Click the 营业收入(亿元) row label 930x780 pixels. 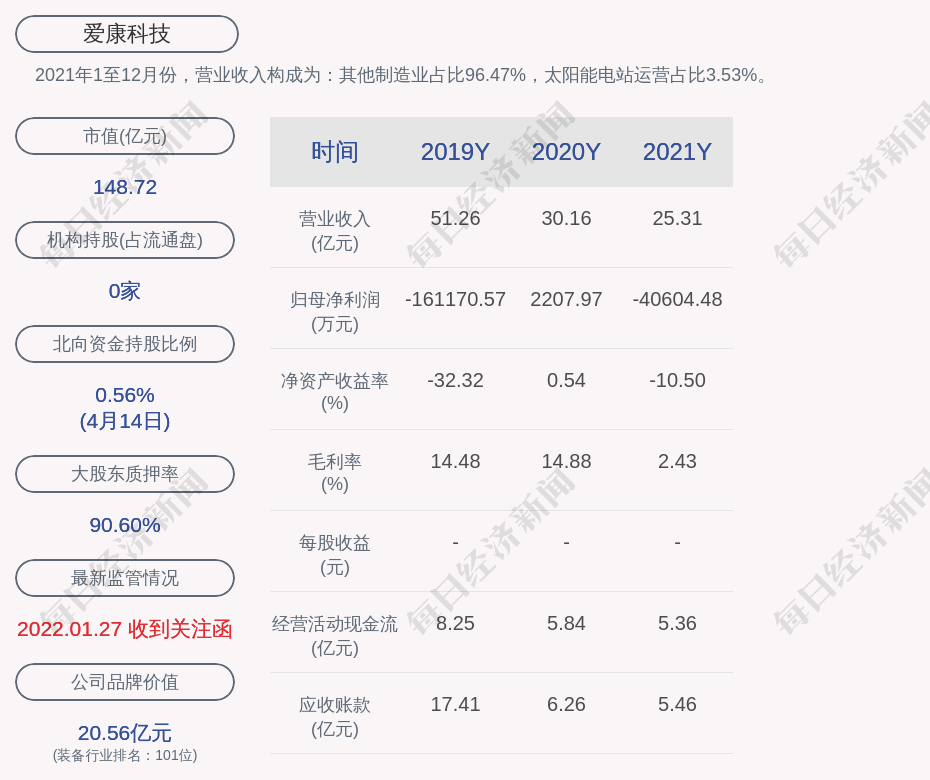point(335,231)
